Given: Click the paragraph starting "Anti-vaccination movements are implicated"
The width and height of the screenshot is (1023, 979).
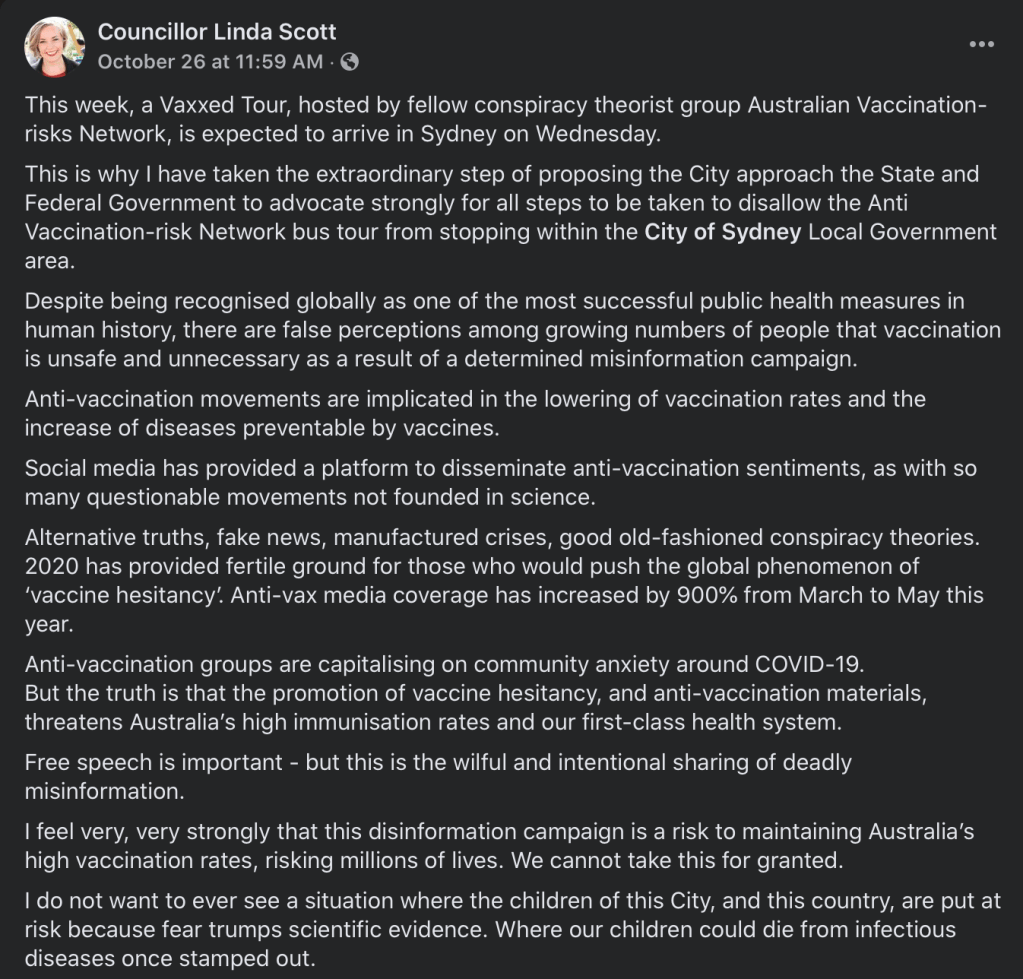Looking at the screenshot, I should pos(475,412).
